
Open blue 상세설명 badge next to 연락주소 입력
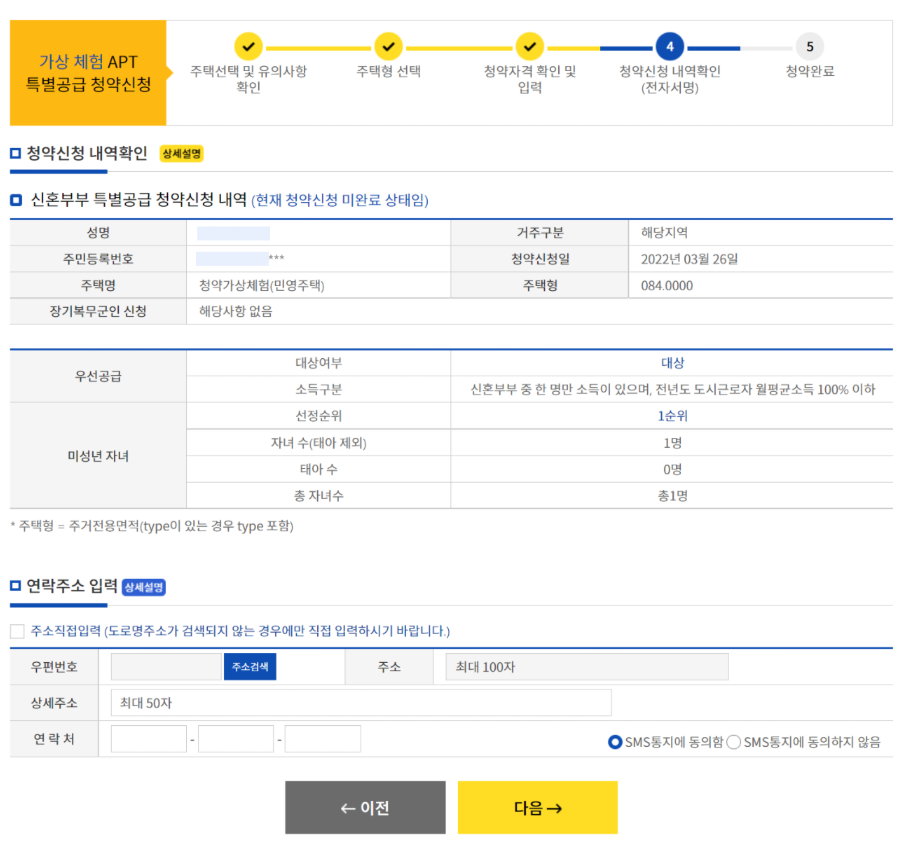pyautogui.click(x=144, y=587)
